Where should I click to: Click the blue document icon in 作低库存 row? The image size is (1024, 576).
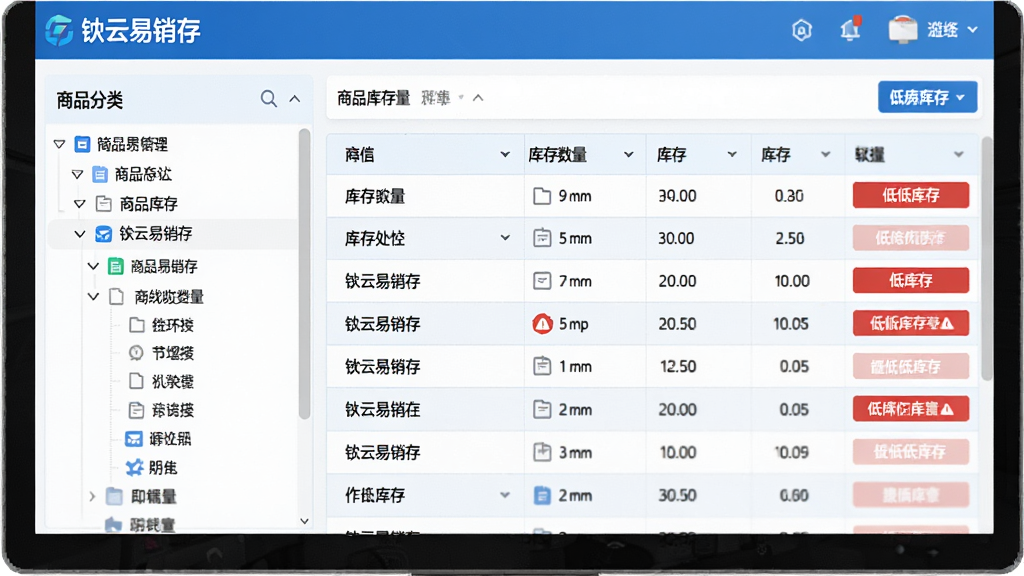[542, 495]
